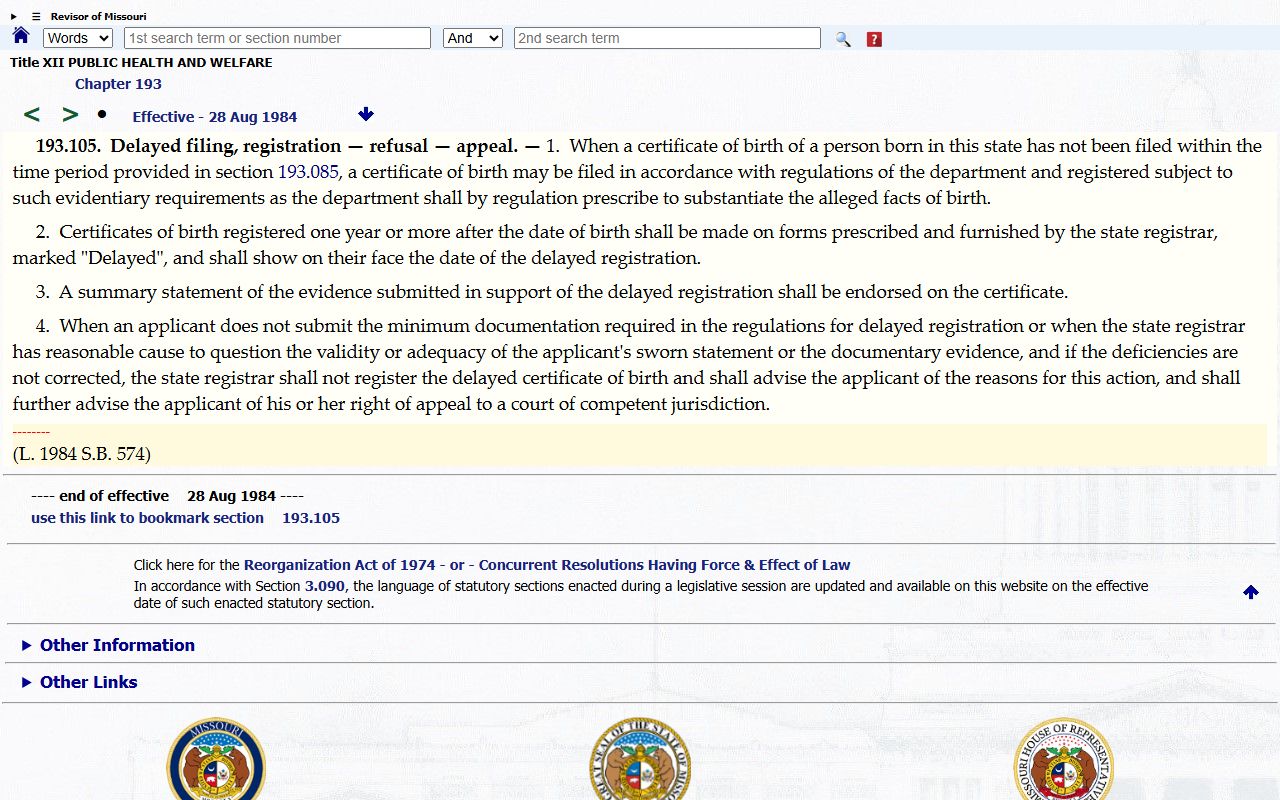The image size is (1280, 800).
Task: Click the Title XII PUBLIC HEALTH AND WELFARE heading
Action: 141,62
